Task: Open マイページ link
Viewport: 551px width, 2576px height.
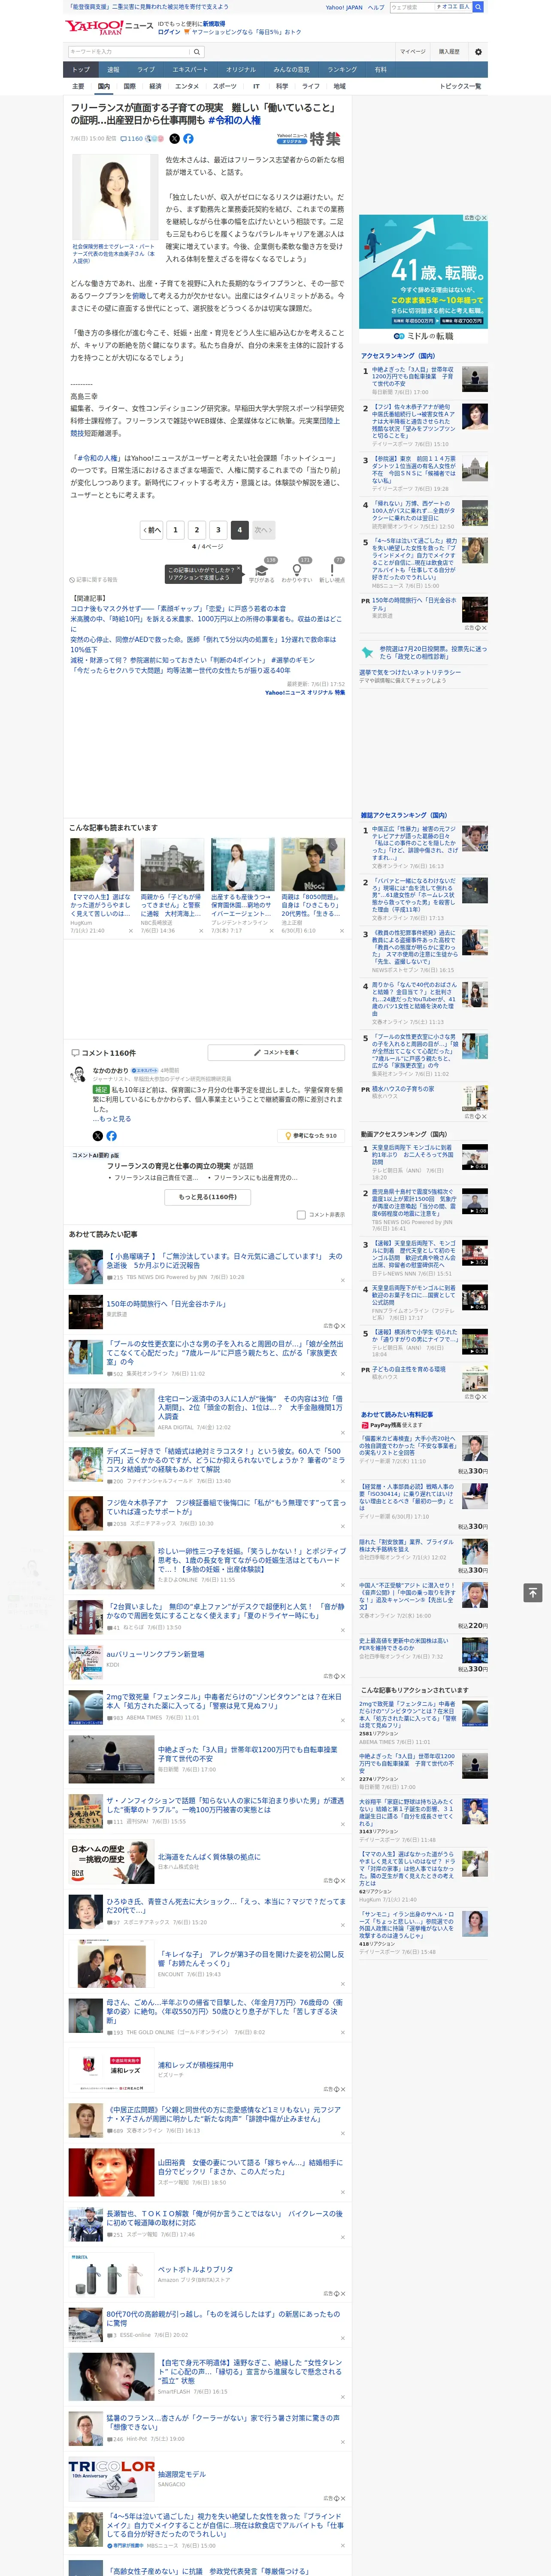Action: pyautogui.click(x=413, y=52)
